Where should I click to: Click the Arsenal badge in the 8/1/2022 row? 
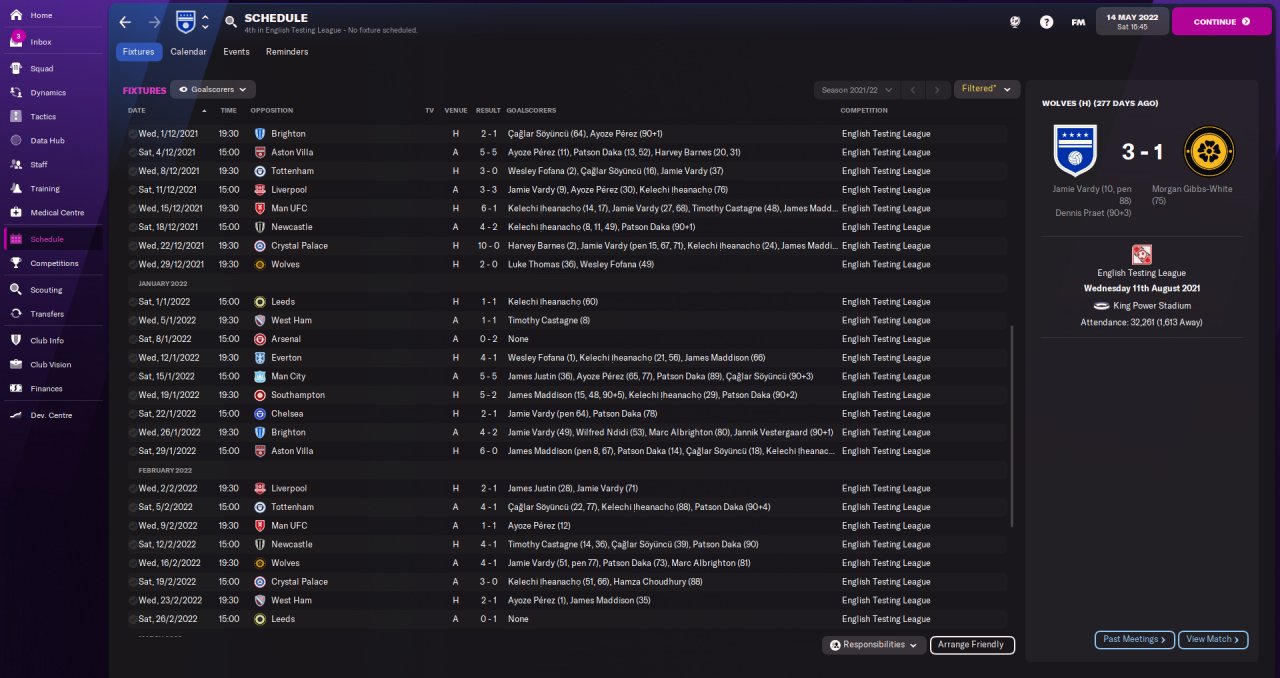coord(260,339)
